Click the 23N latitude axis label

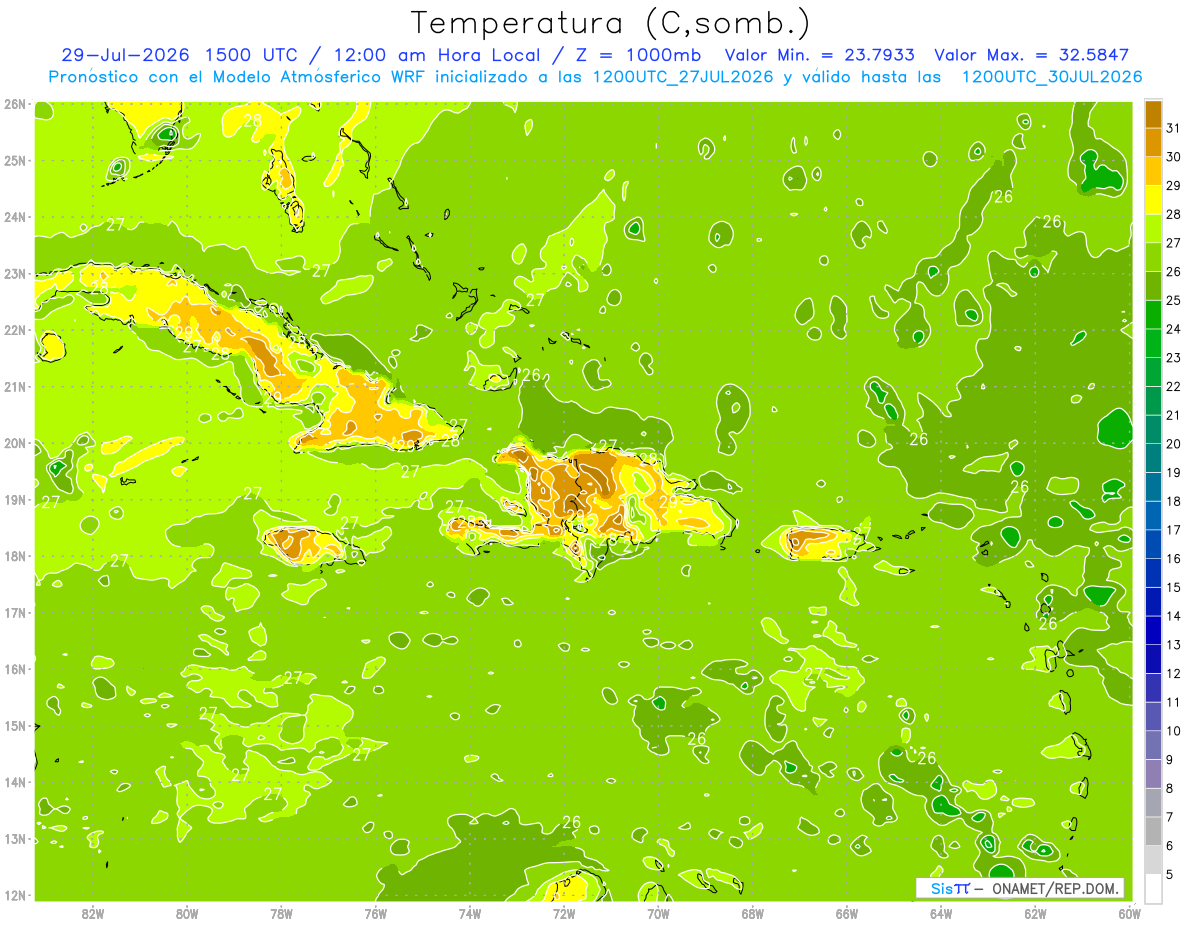[14, 273]
